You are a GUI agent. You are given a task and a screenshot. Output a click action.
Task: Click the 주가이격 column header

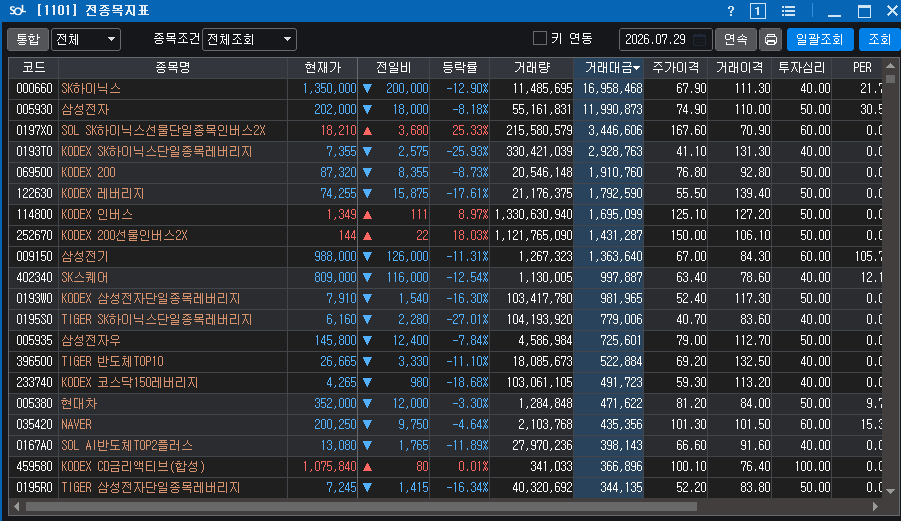click(676, 68)
